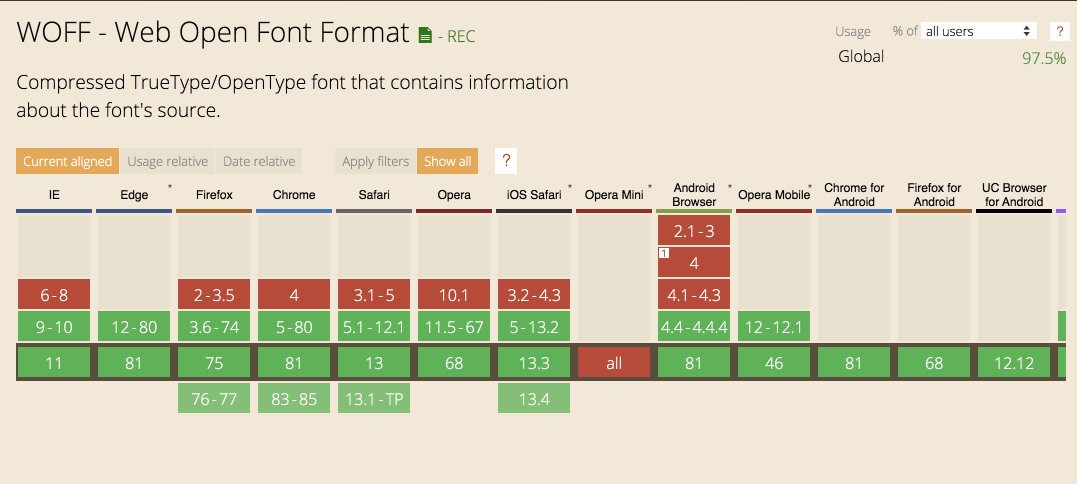Image resolution: width=1077 pixels, height=484 pixels.
Task: Select the Current aligned view
Action: click(67, 161)
